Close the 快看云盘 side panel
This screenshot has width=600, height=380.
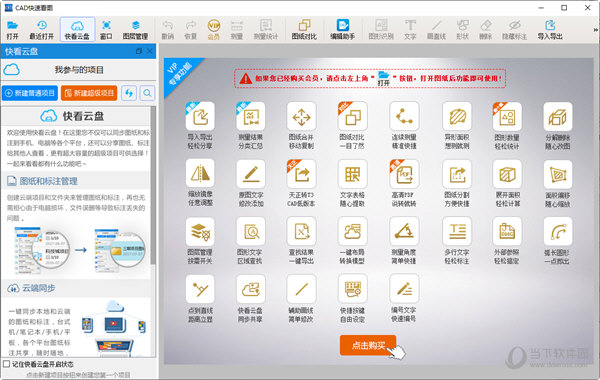click(x=150, y=51)
